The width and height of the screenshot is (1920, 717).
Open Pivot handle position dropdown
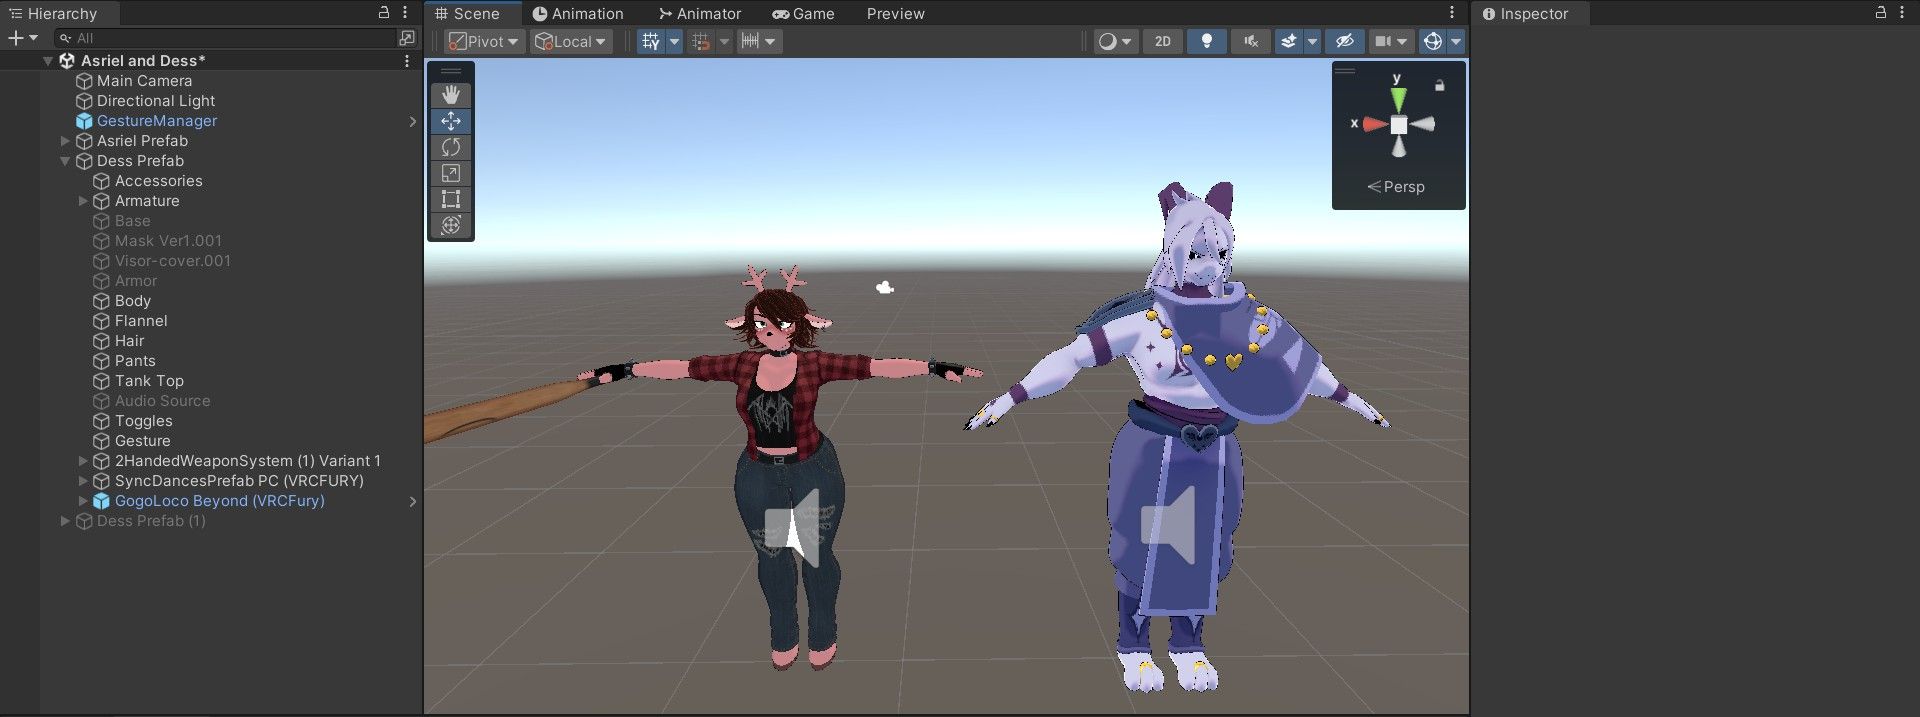484,41
